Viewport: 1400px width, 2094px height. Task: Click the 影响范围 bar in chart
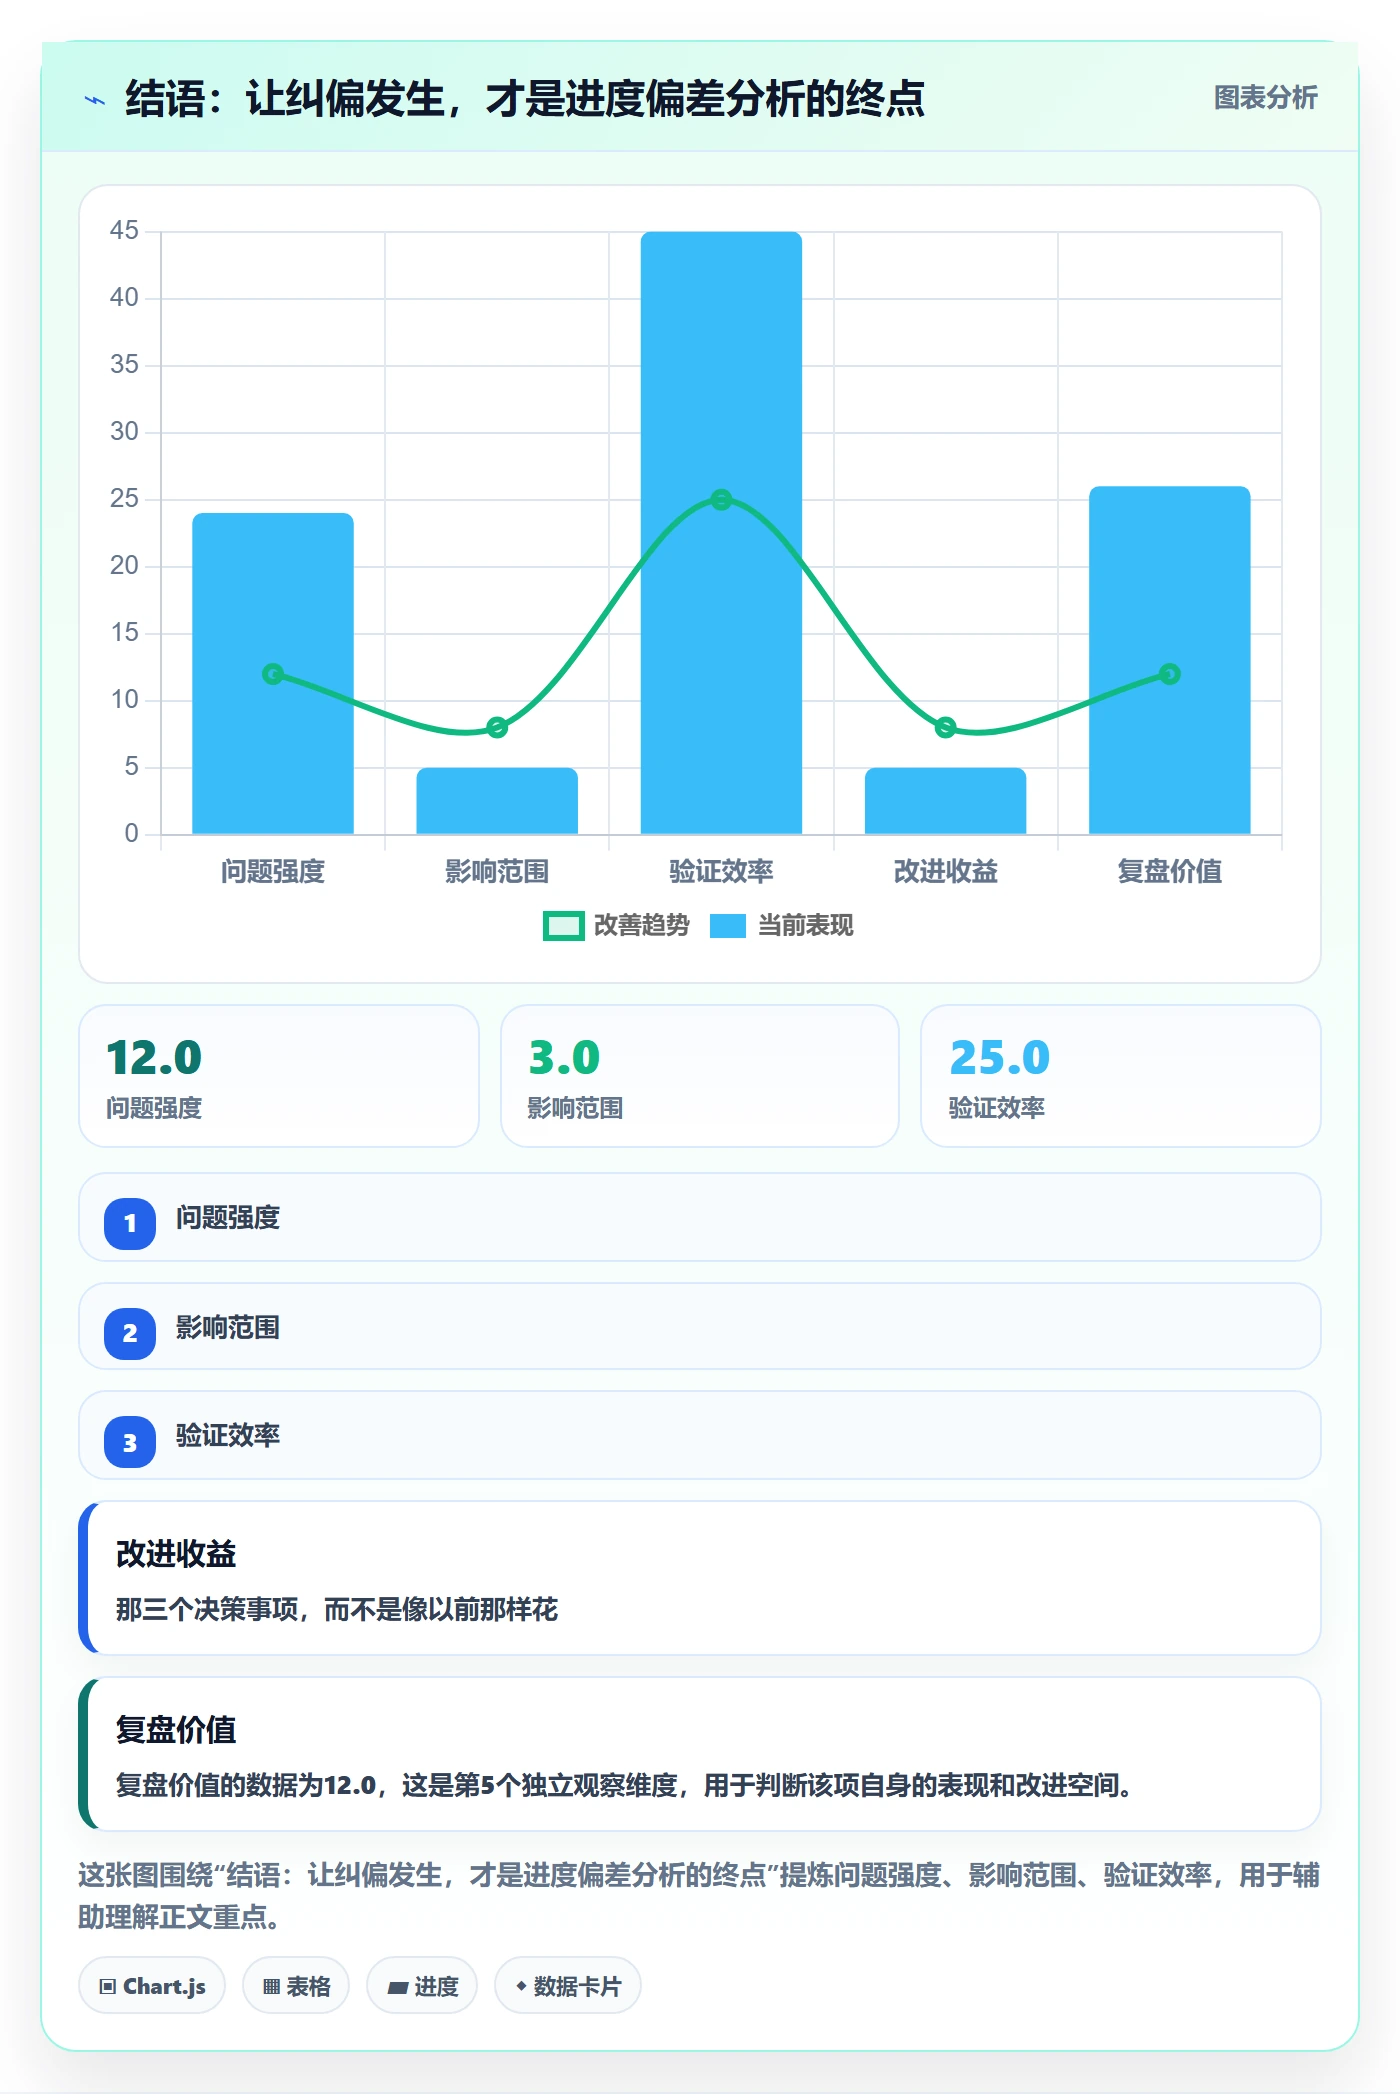497,800
